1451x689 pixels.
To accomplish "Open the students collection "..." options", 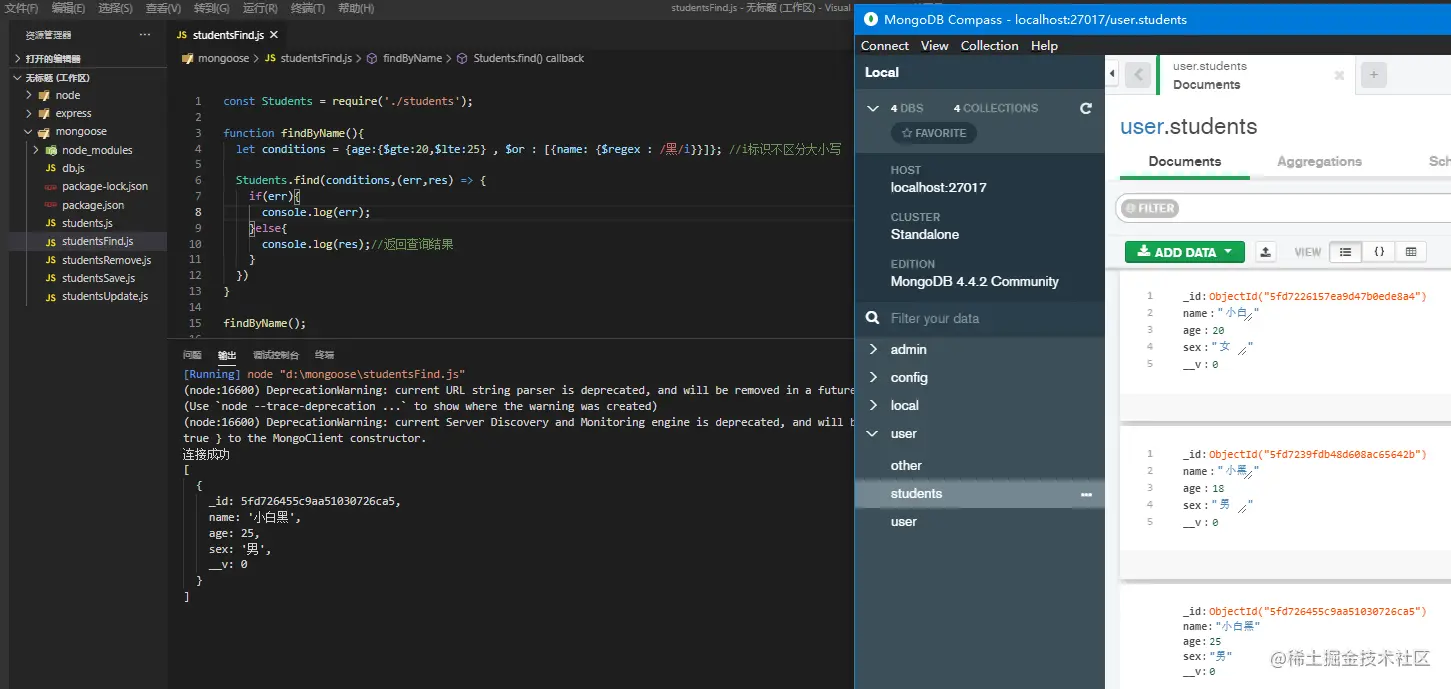I will 1086,494.
